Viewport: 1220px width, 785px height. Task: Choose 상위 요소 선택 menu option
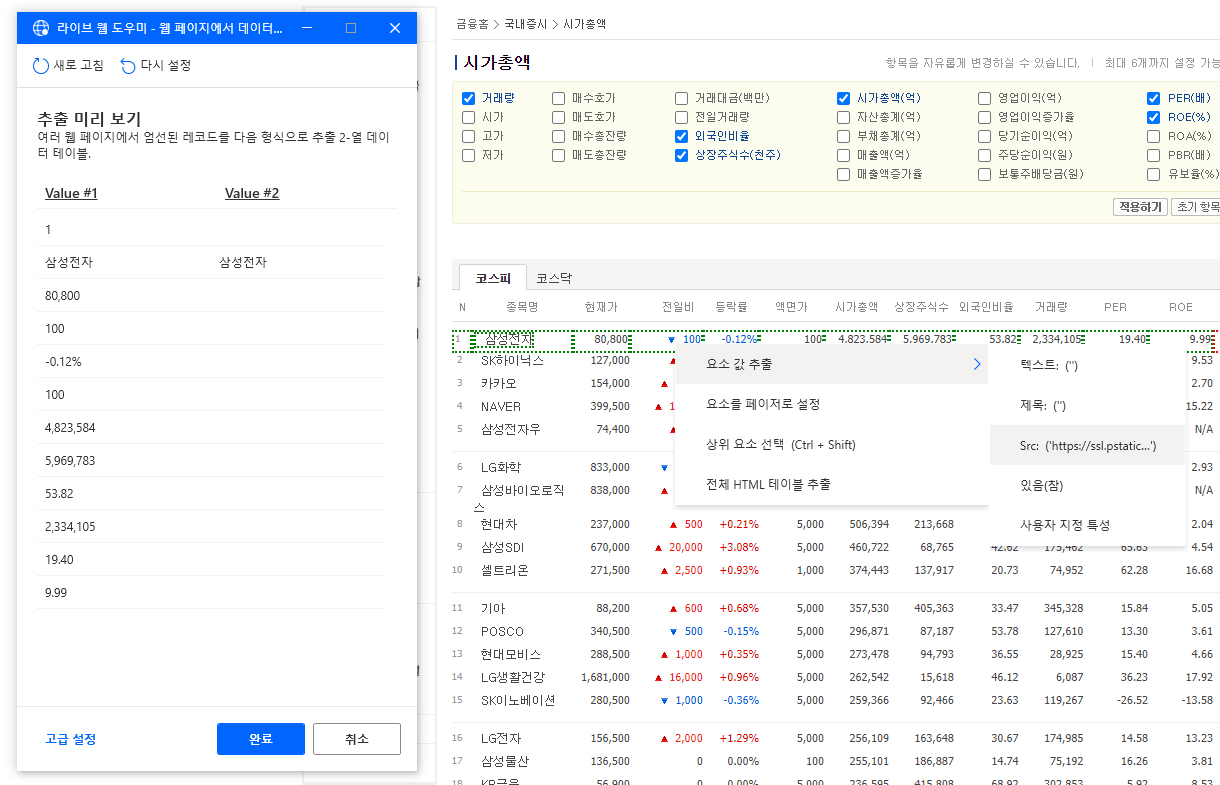[831, 445]
